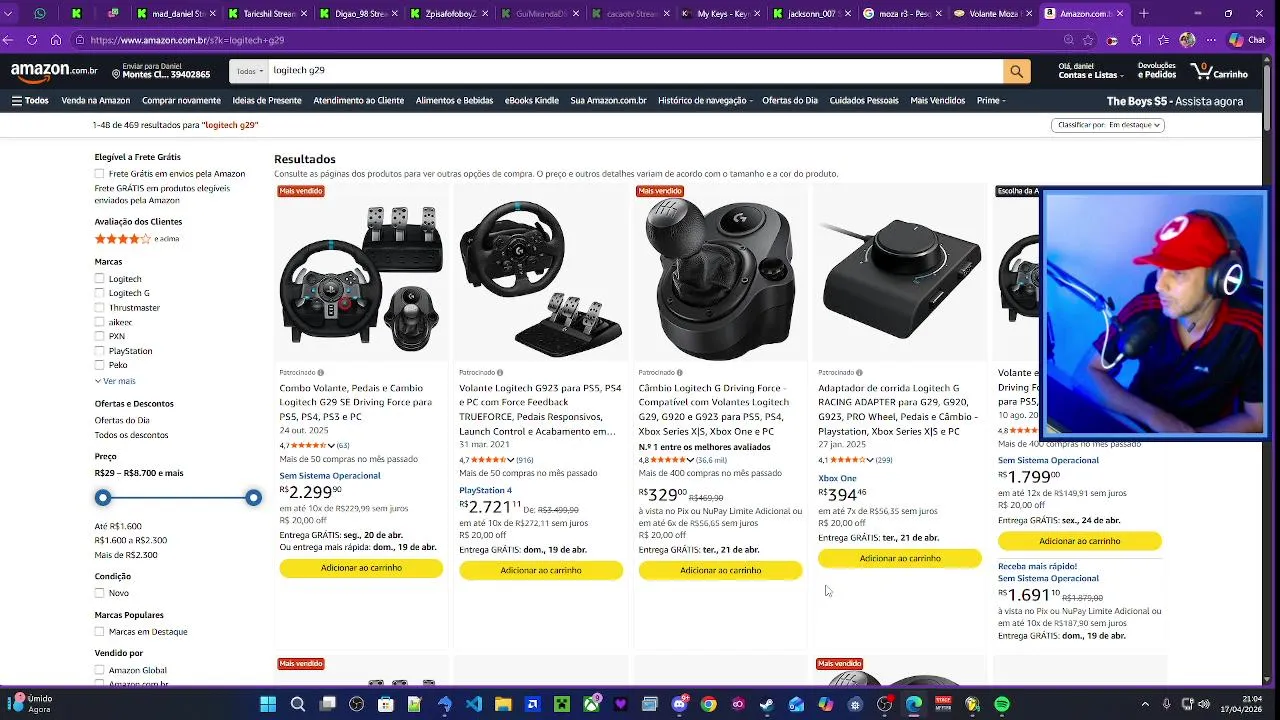1280x720 pixels.
Task: Click maximum price slider handle
Action: tap(253, 497)
